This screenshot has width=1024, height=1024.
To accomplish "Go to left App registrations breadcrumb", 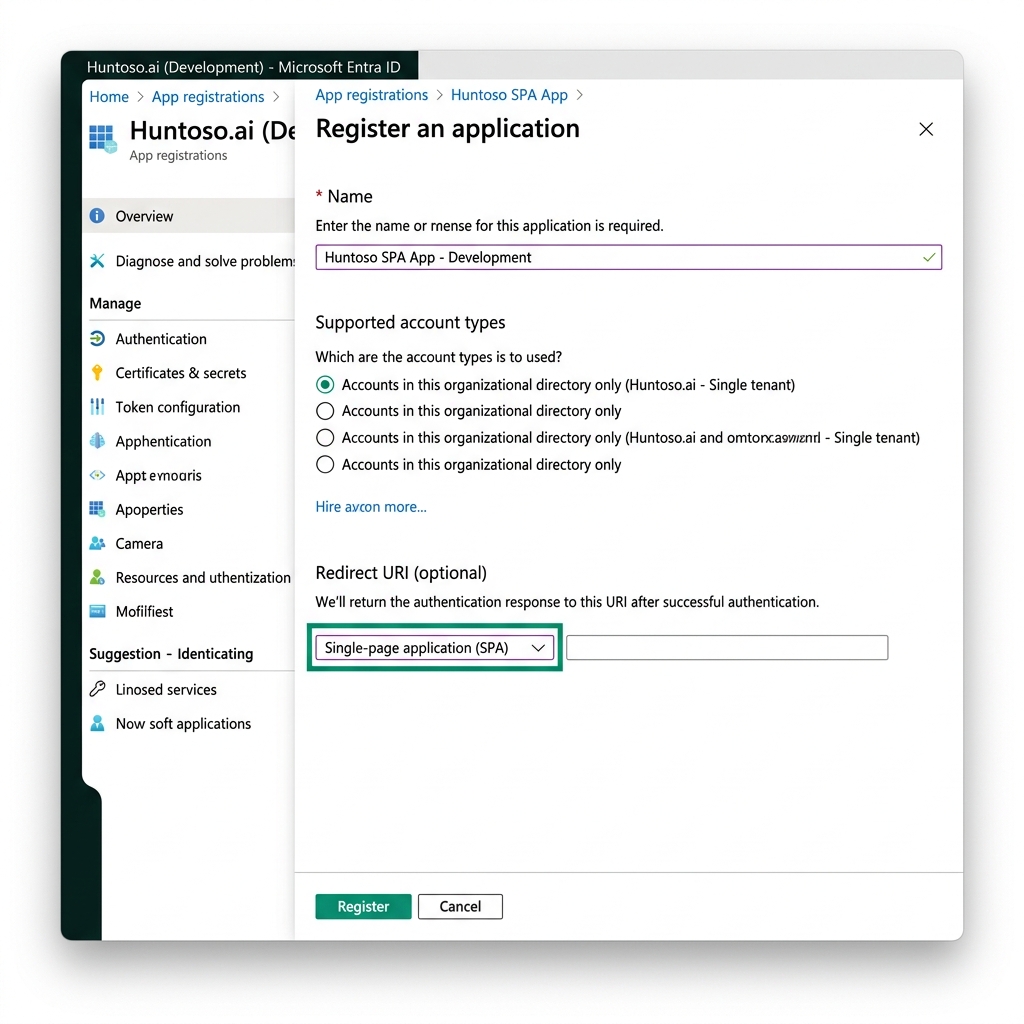I will click(x=208, y=97).
